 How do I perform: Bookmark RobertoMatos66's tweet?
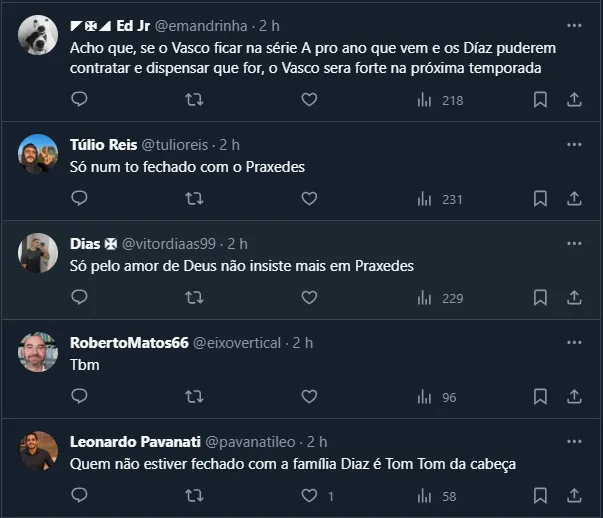pos(540,397)
